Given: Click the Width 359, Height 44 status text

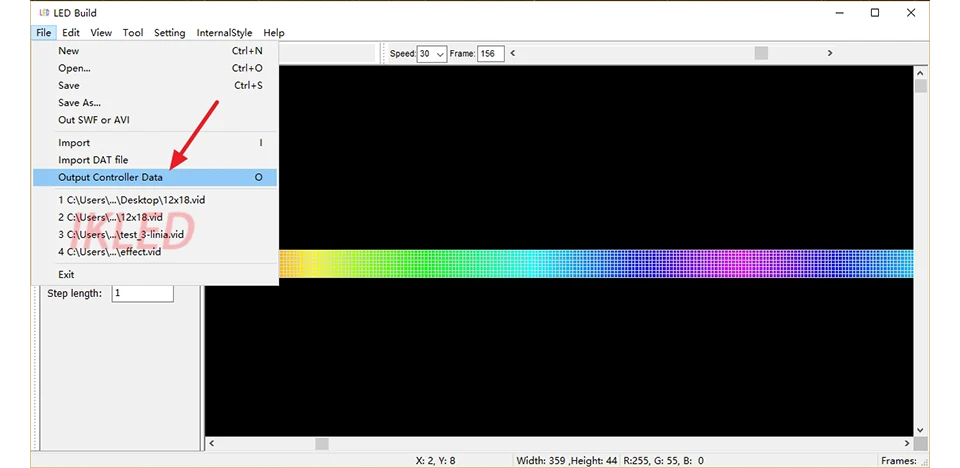Looking at the screenshot, I should click(x=566, y=461).
